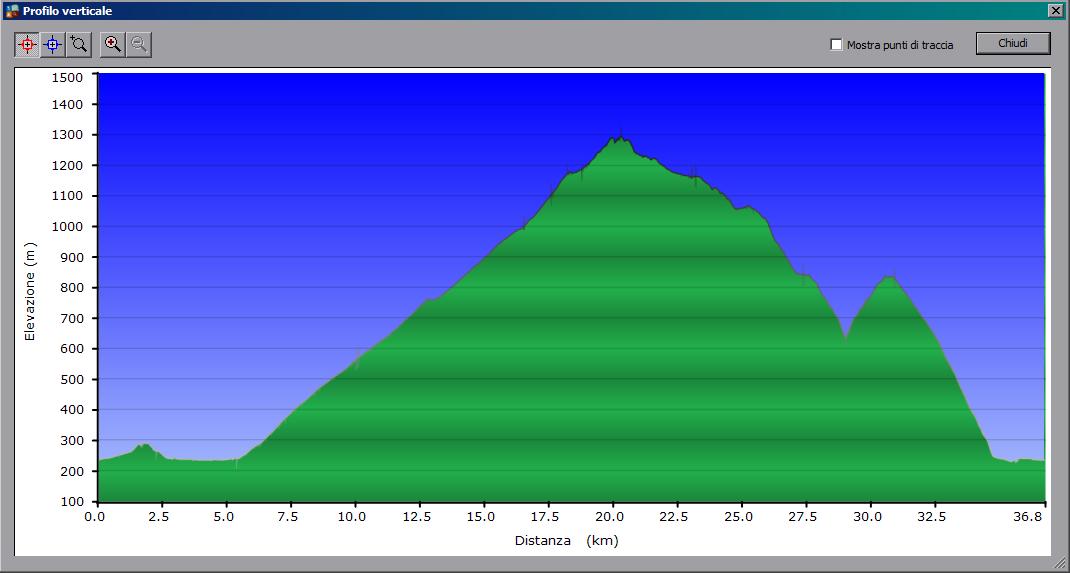Image resolution: width=1070 pixels, height=573 pixels.
Task: Click the Elevazione (m) axis label
Action: 30,291
